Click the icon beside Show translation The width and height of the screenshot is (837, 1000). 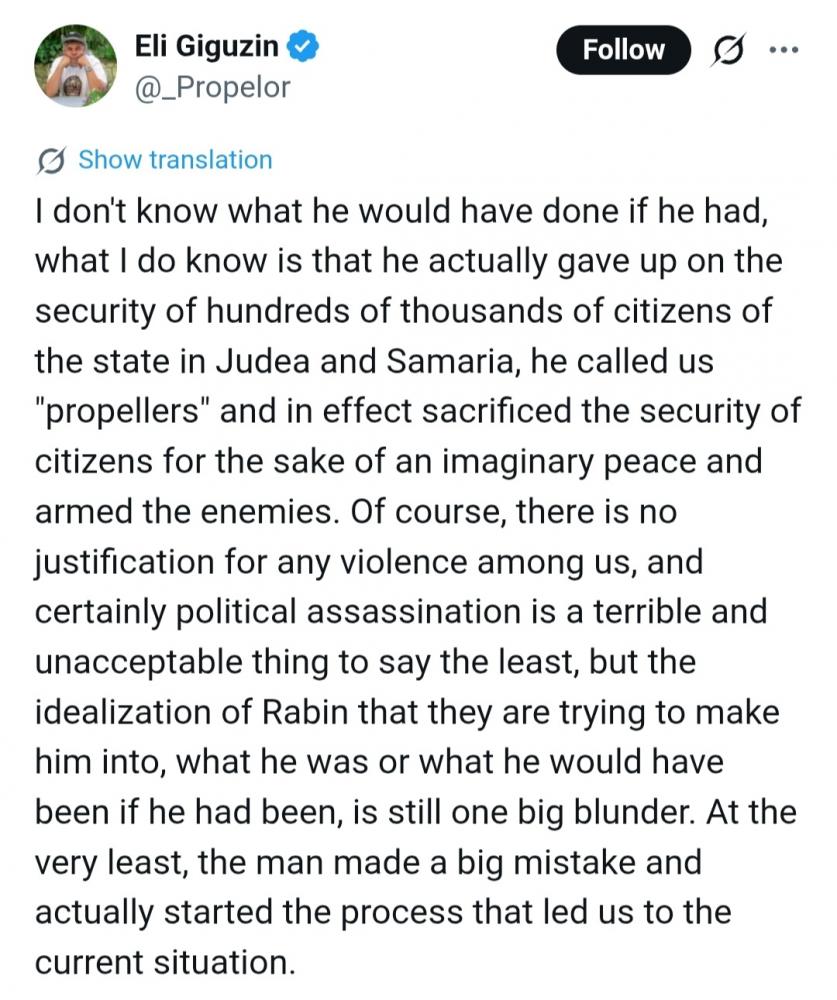[51, 160]
